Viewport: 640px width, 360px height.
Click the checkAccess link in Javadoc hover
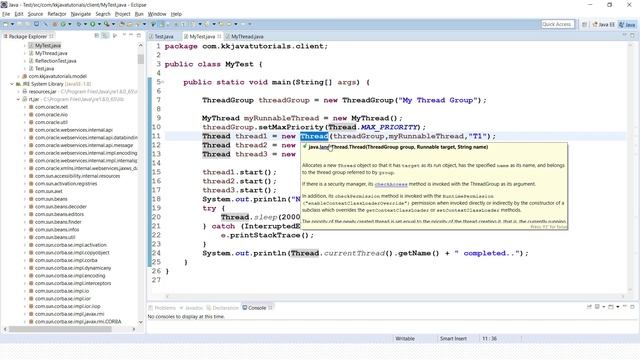[391, 184]
